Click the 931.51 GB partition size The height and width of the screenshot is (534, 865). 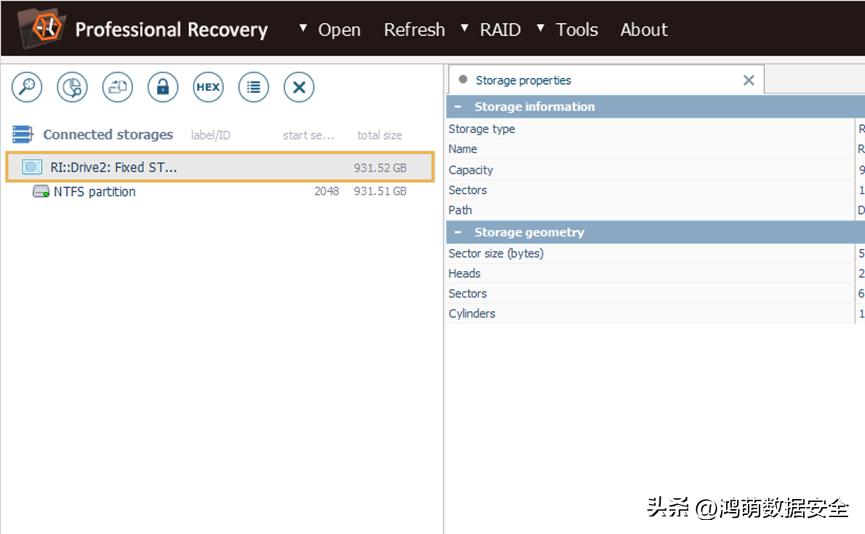380,191
